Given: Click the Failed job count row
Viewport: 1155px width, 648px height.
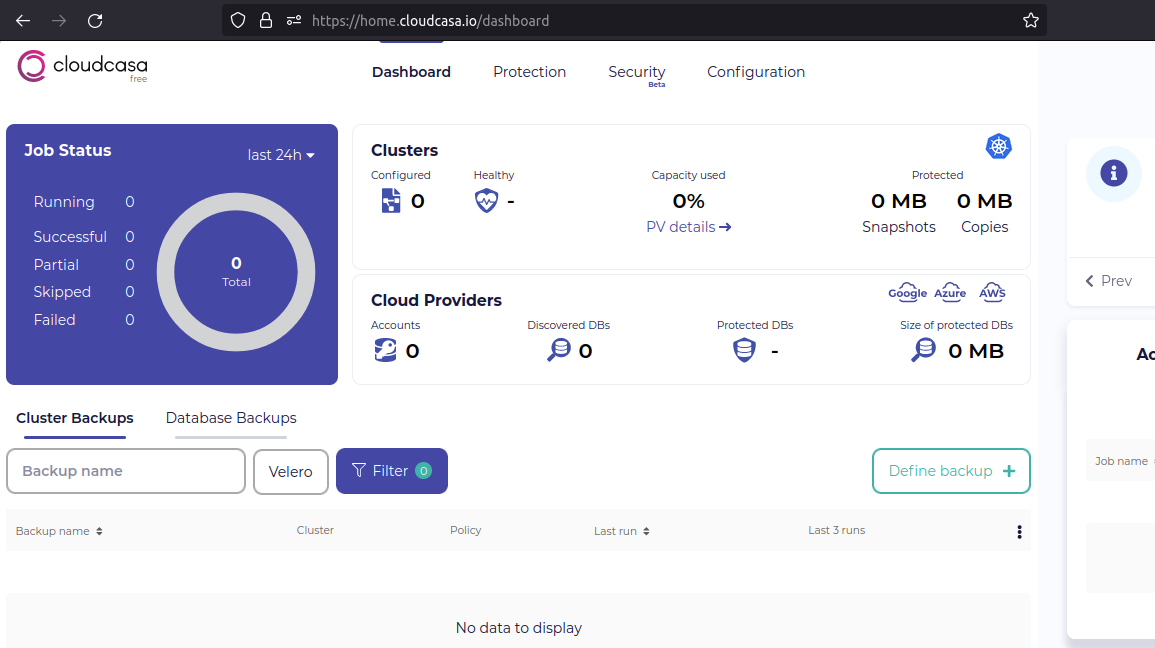Looking at the screenshot, I should point(84,320).
